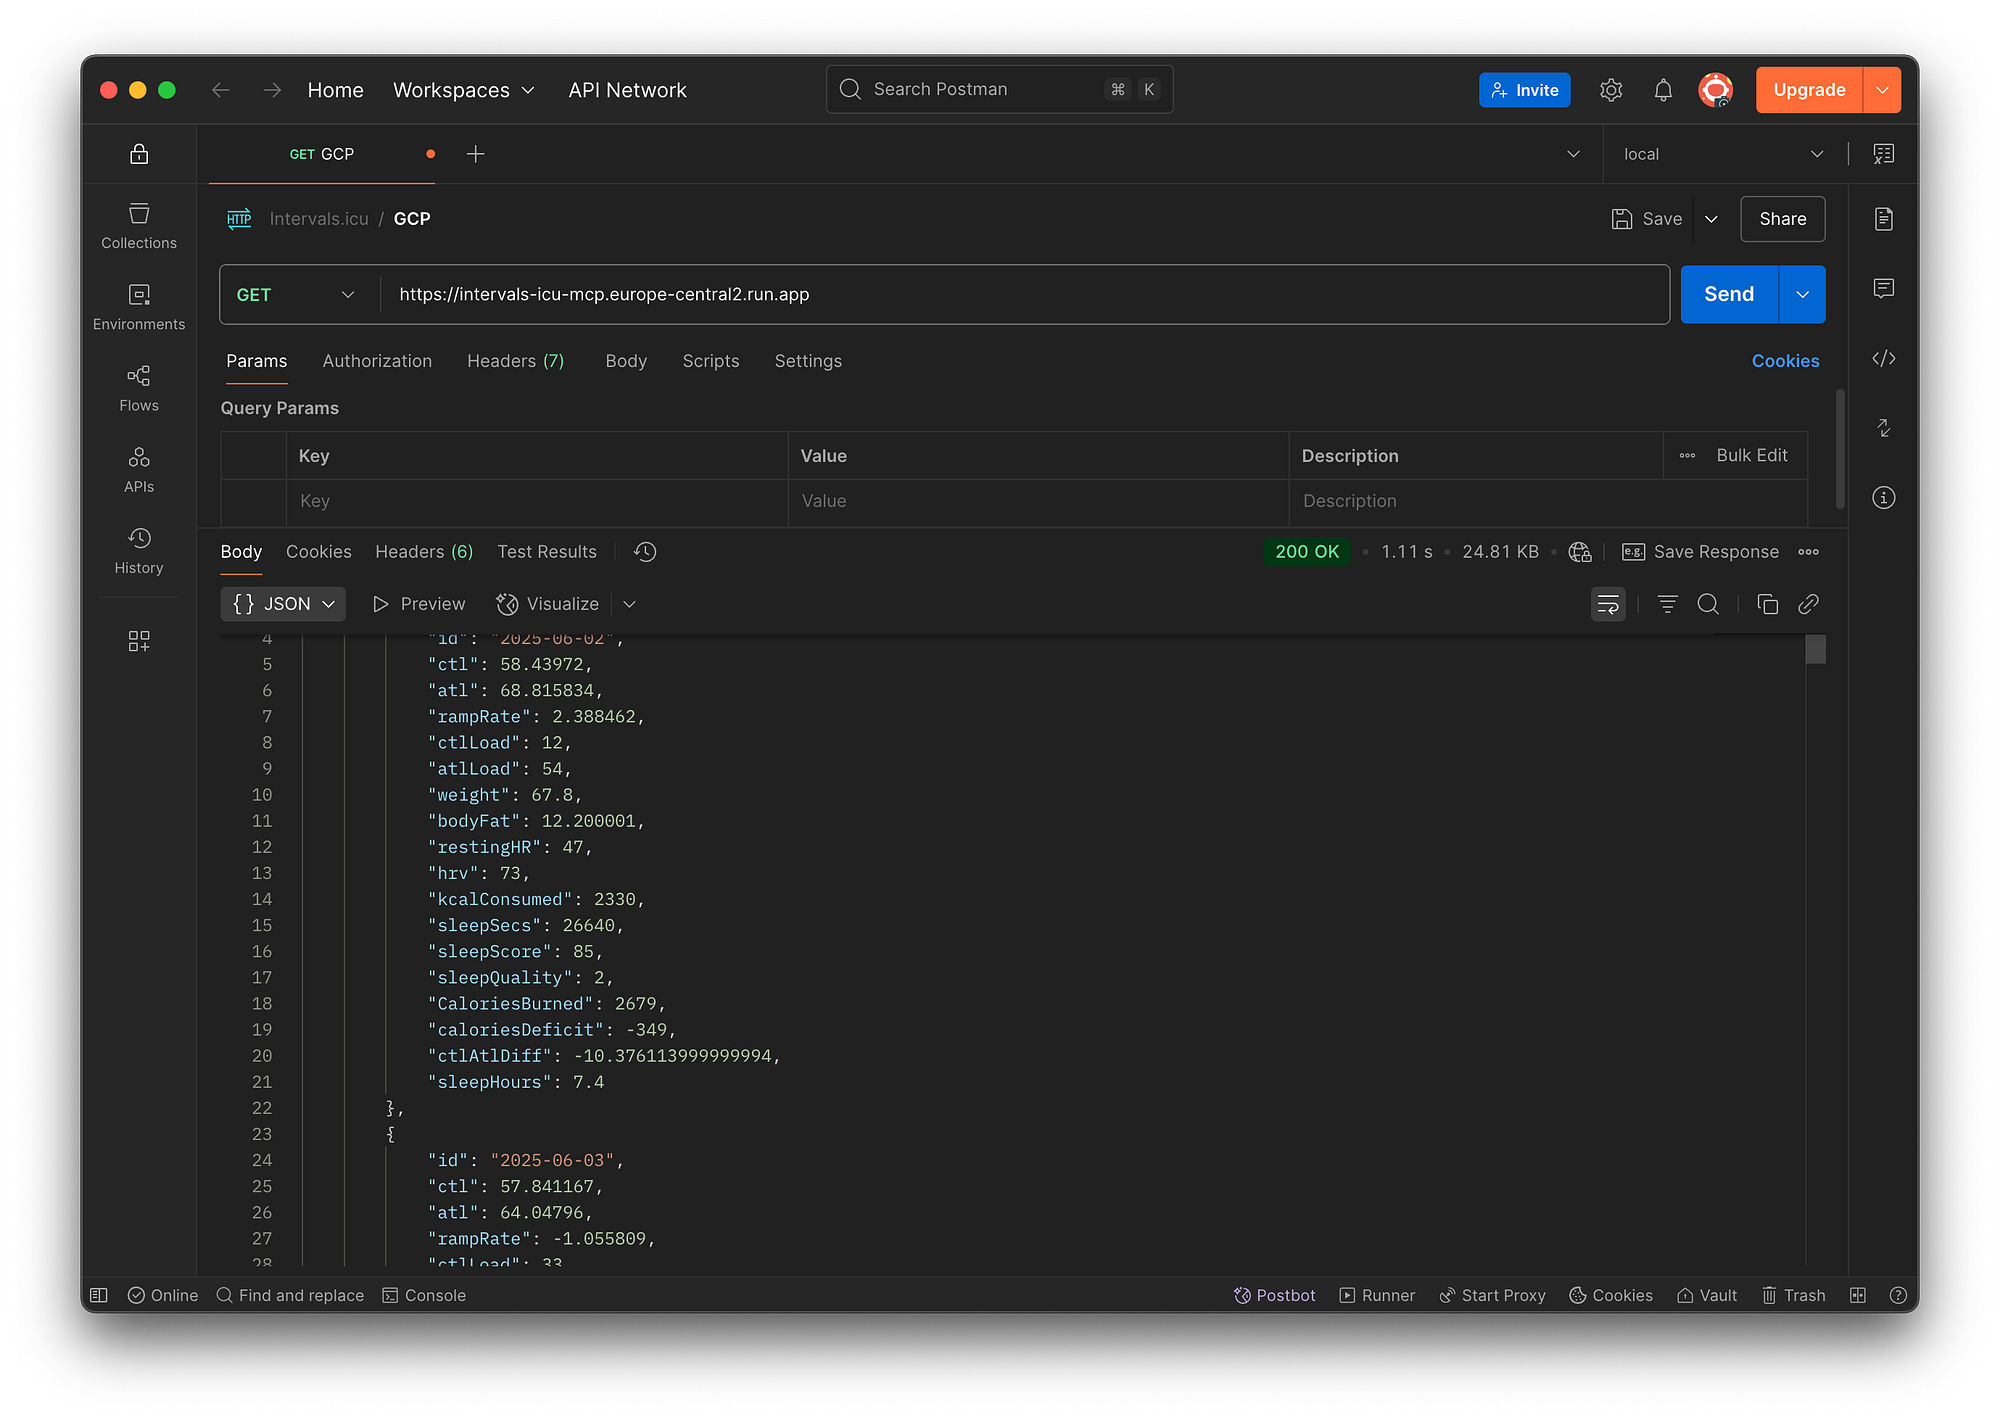Screen dimensions: 2000x1420
Task: Send the request
Action: [1728, 294]
